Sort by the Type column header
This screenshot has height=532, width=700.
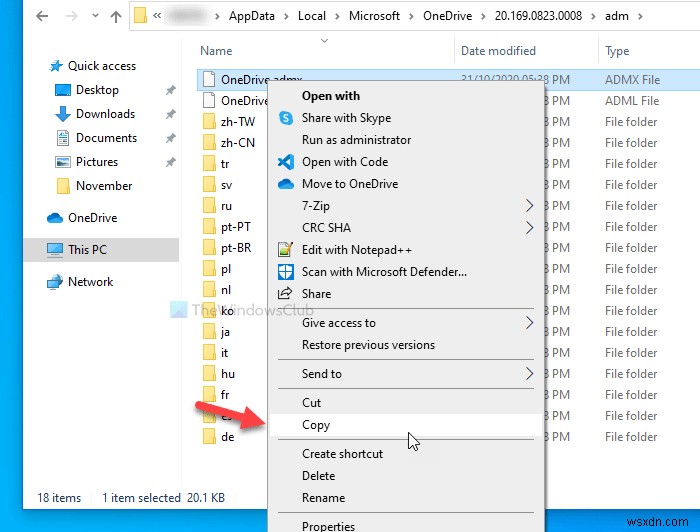coord(617,51)
